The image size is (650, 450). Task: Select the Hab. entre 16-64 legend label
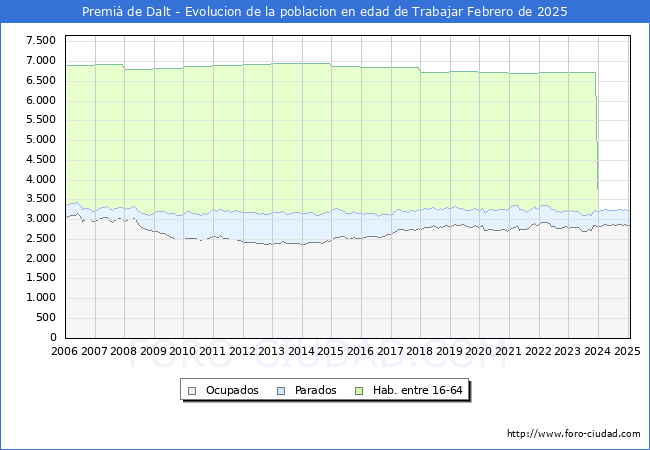[x=417, y=390]
